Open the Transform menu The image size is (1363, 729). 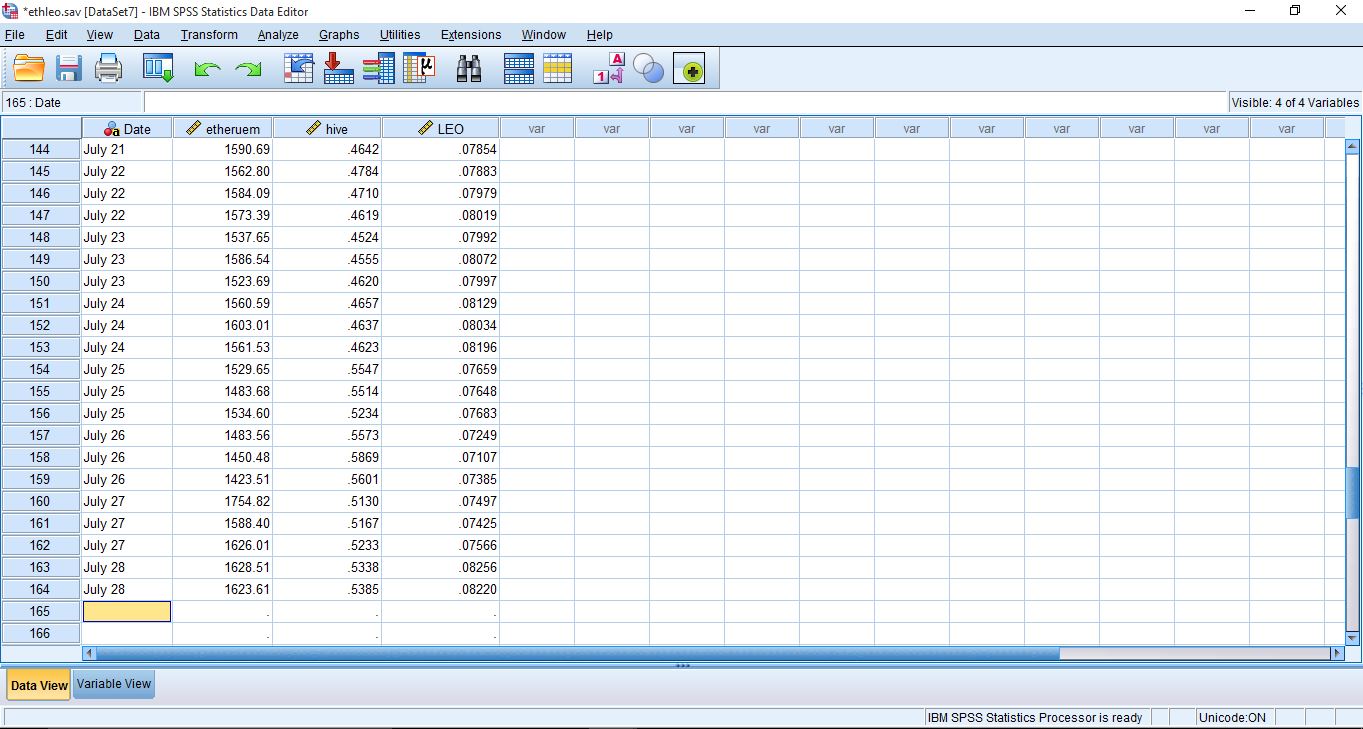click(209, 35)
